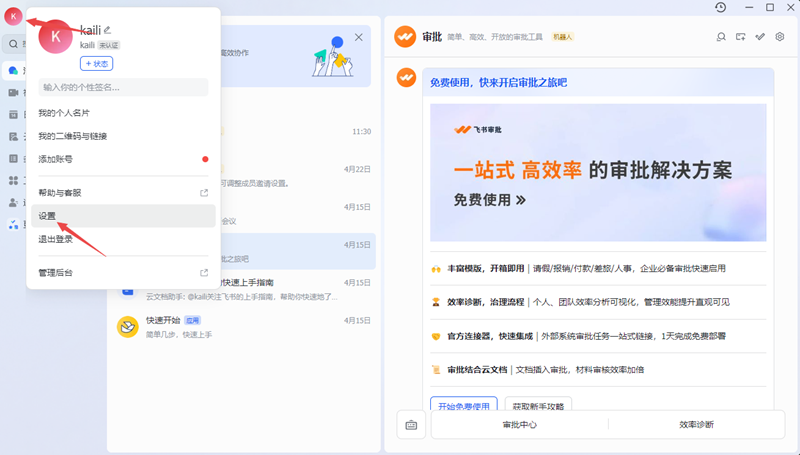Click the small K avatar in the sidebar
The width and height of the screenshot is (800, 455).
click(x=13, y=16)
